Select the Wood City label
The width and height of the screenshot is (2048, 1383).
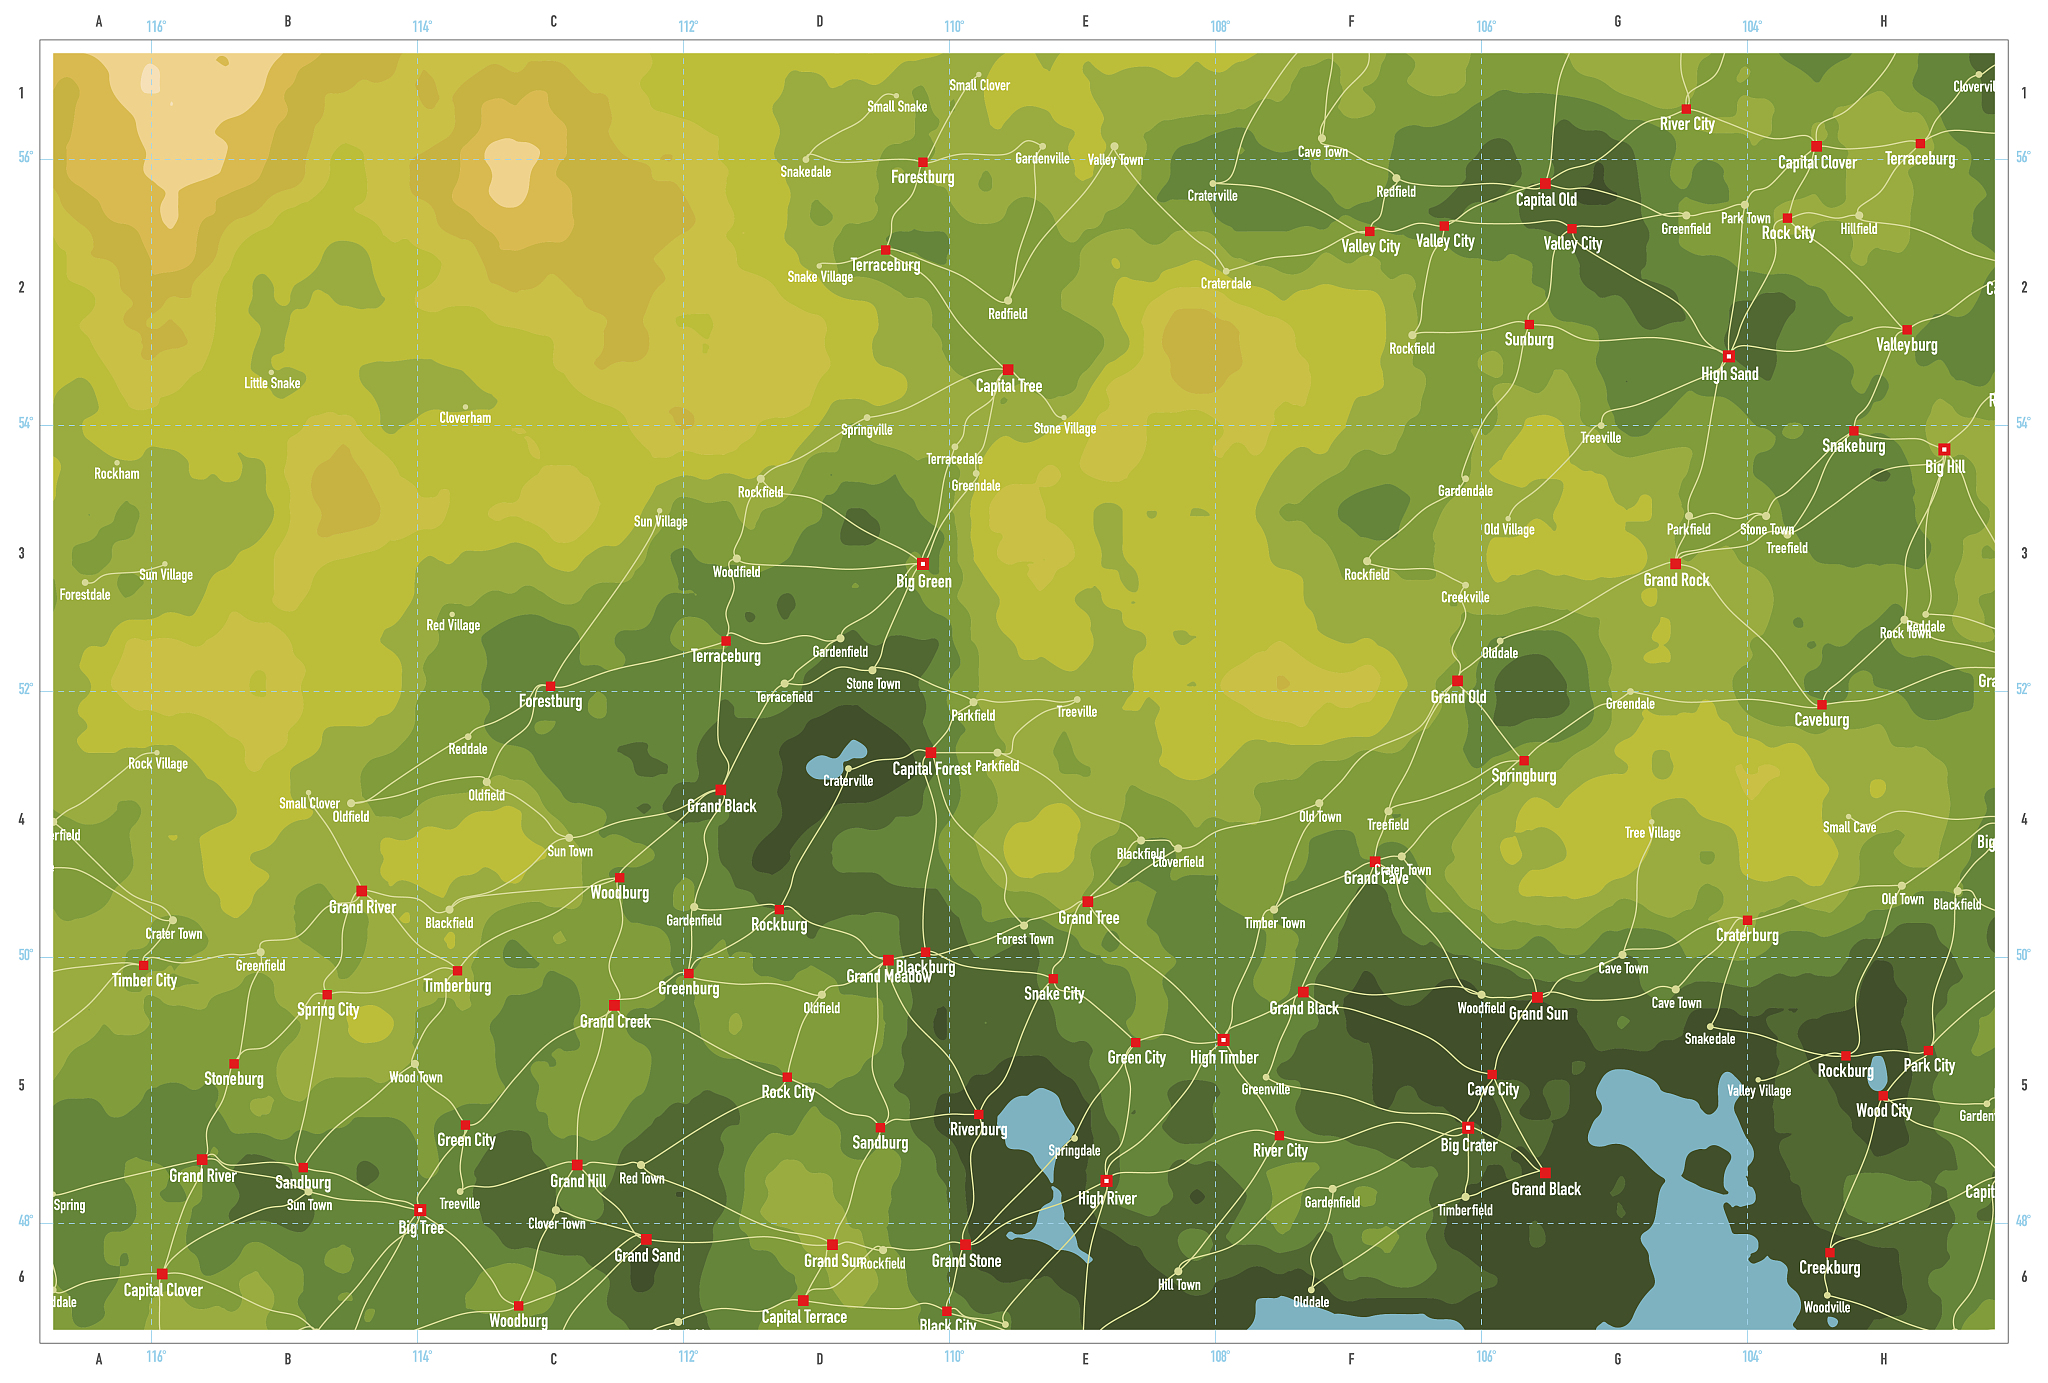1884,1111
